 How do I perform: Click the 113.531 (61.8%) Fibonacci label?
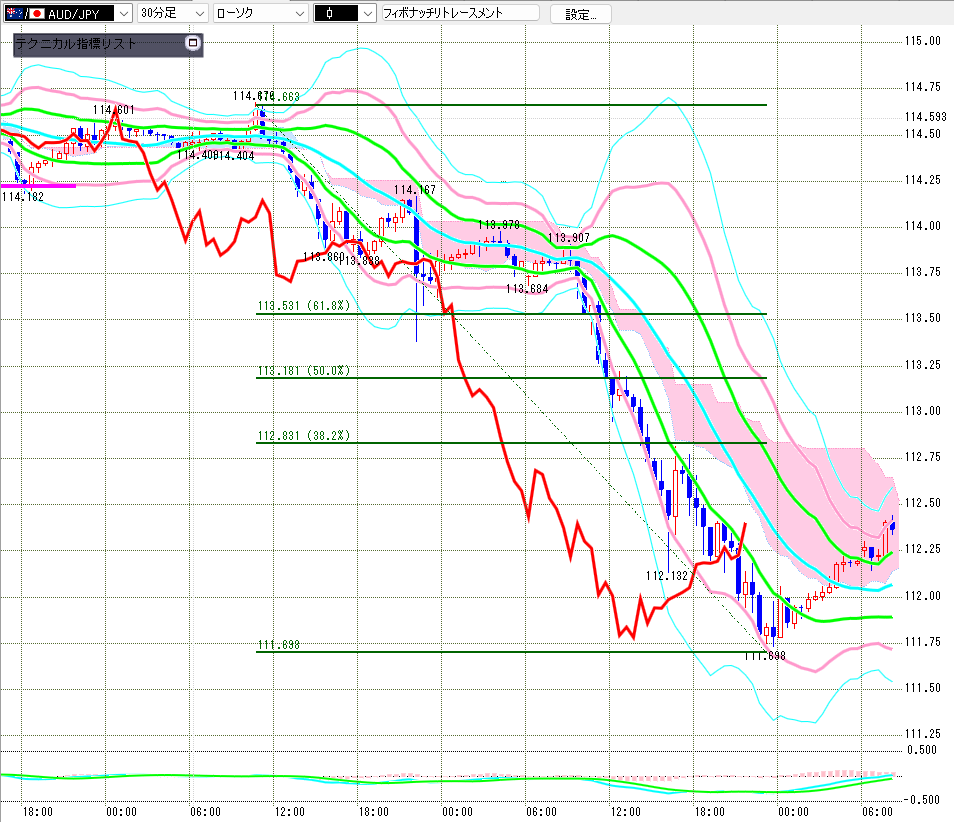tap(304, 305)
